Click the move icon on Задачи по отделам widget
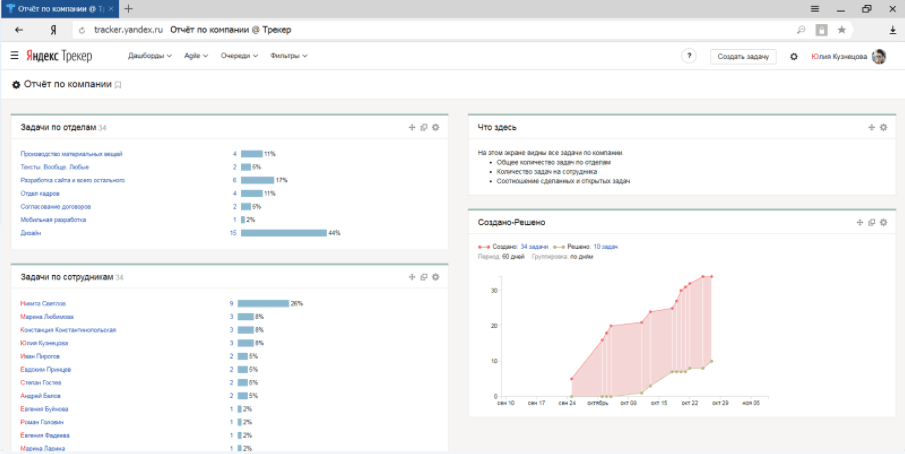 [x=412, y=127]
